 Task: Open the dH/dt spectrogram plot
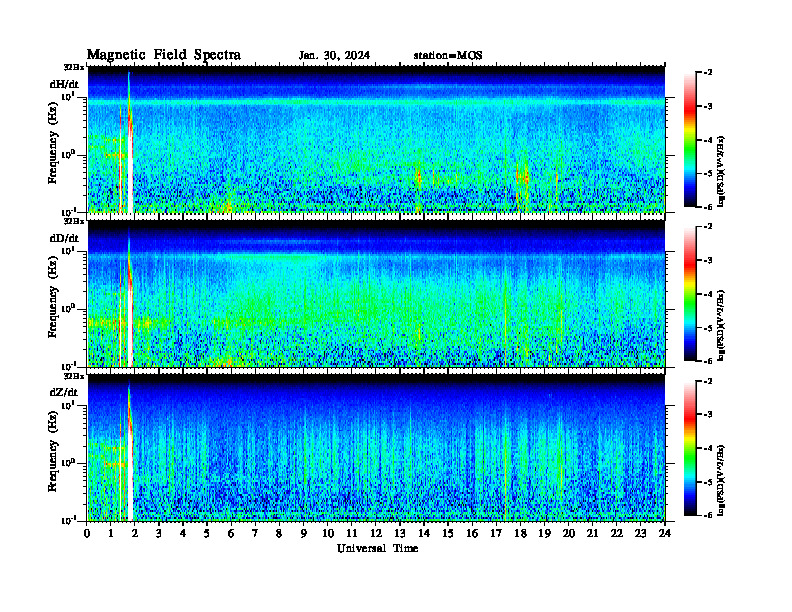(376, 139)
